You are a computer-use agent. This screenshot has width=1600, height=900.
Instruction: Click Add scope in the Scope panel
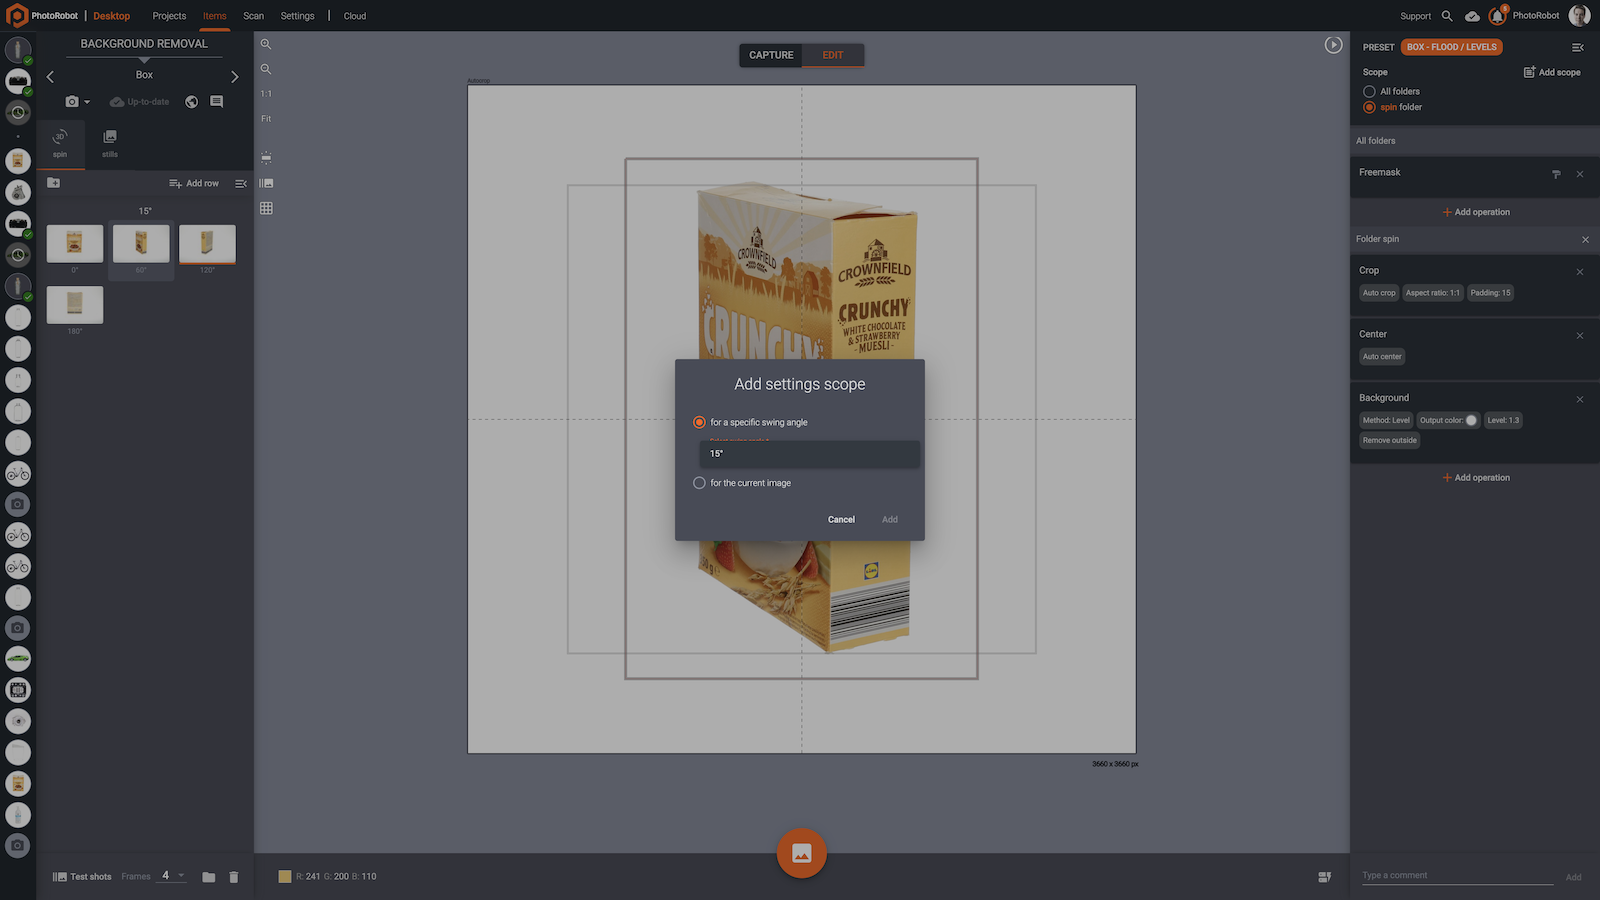[1552, 72]
